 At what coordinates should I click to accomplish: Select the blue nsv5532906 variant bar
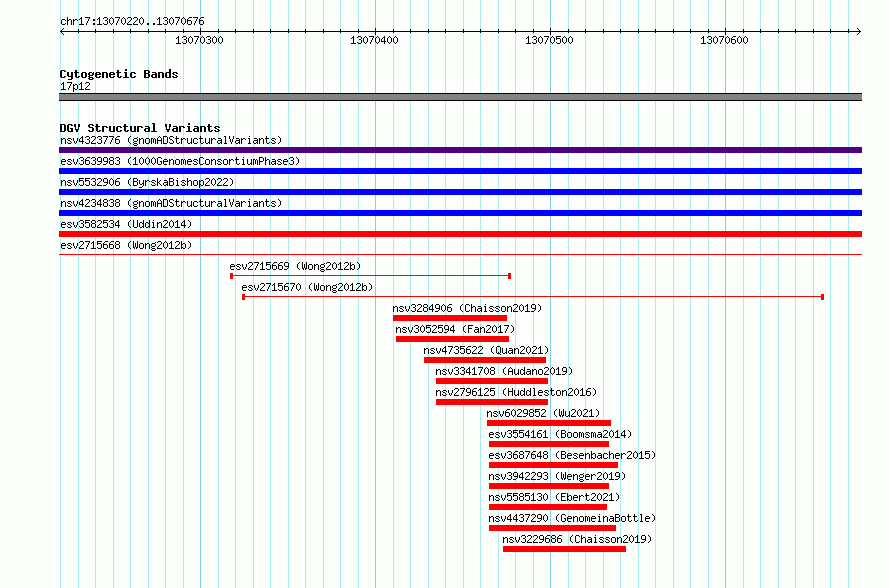click(460, 192)
